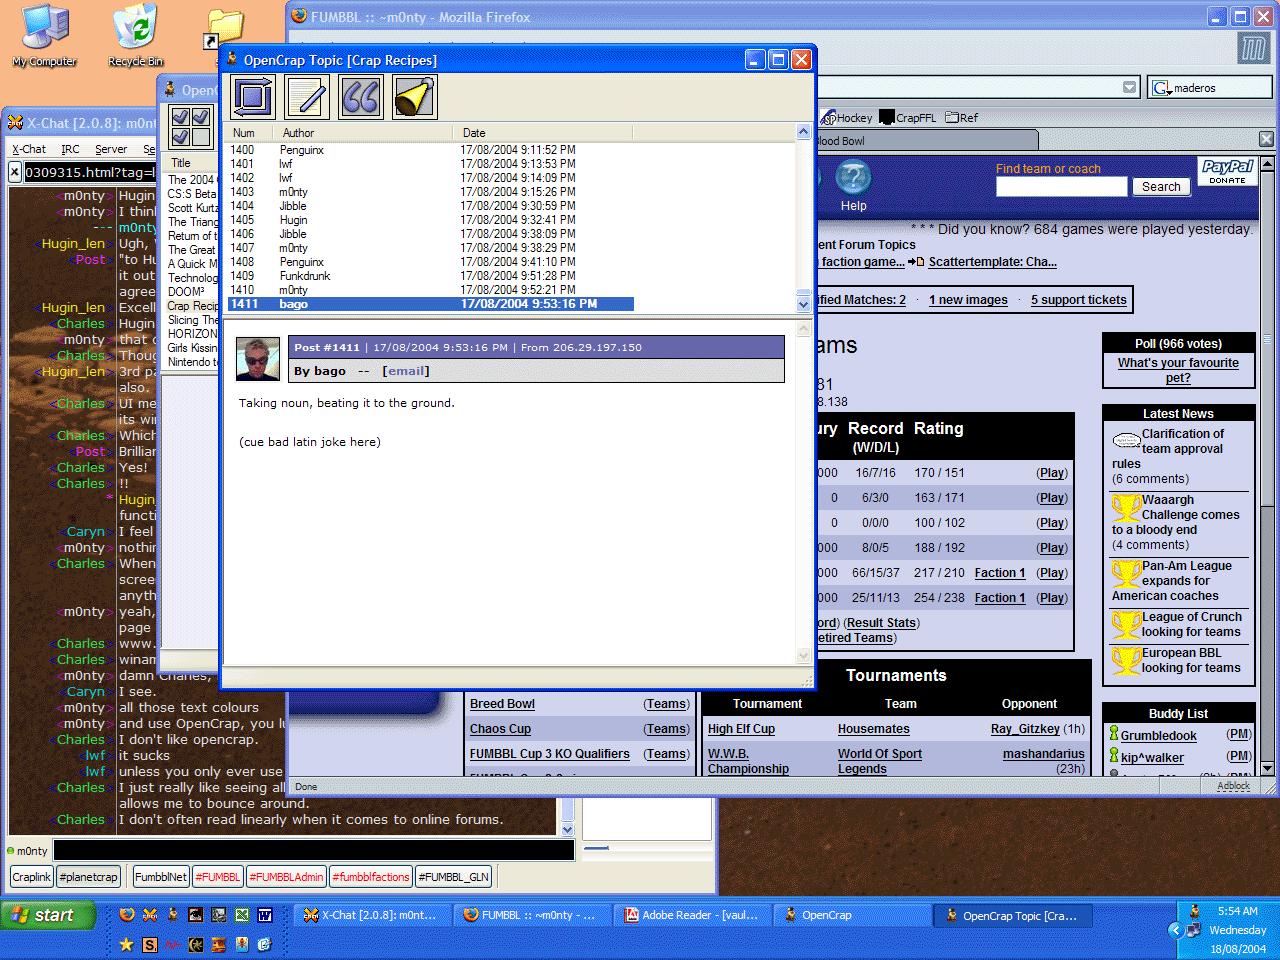Sort posts by Date column header

(545, 133)
